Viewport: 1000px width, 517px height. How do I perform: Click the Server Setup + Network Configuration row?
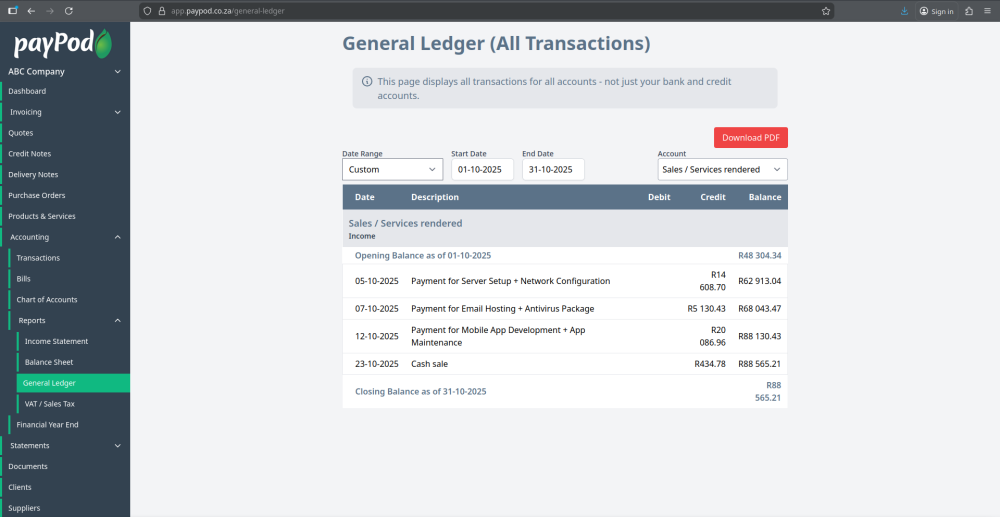coord(565,281)
